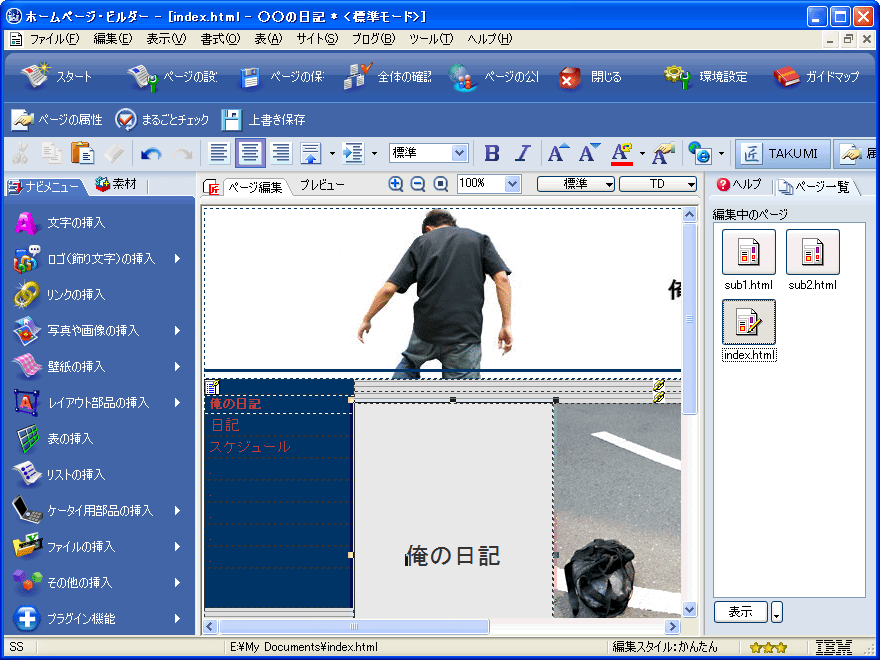Click the editor vertical scrollbar thumb
This screenshot has width=880, height=660.
[689, 318]
